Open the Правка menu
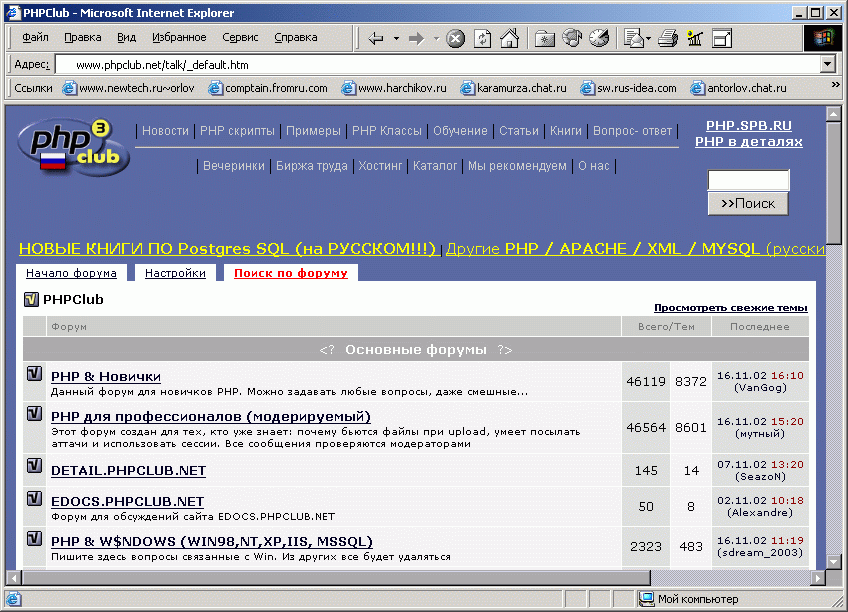 pyautogui.click(x=83, y=37)
